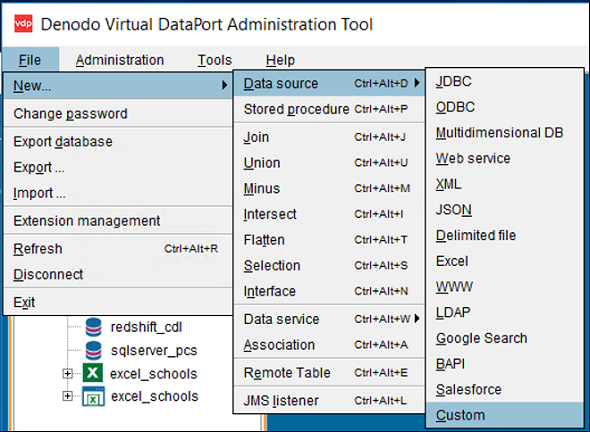Choose the Interface entry
Image resolution: width=590 pixels, height=432 pixels.
(329, 291)
